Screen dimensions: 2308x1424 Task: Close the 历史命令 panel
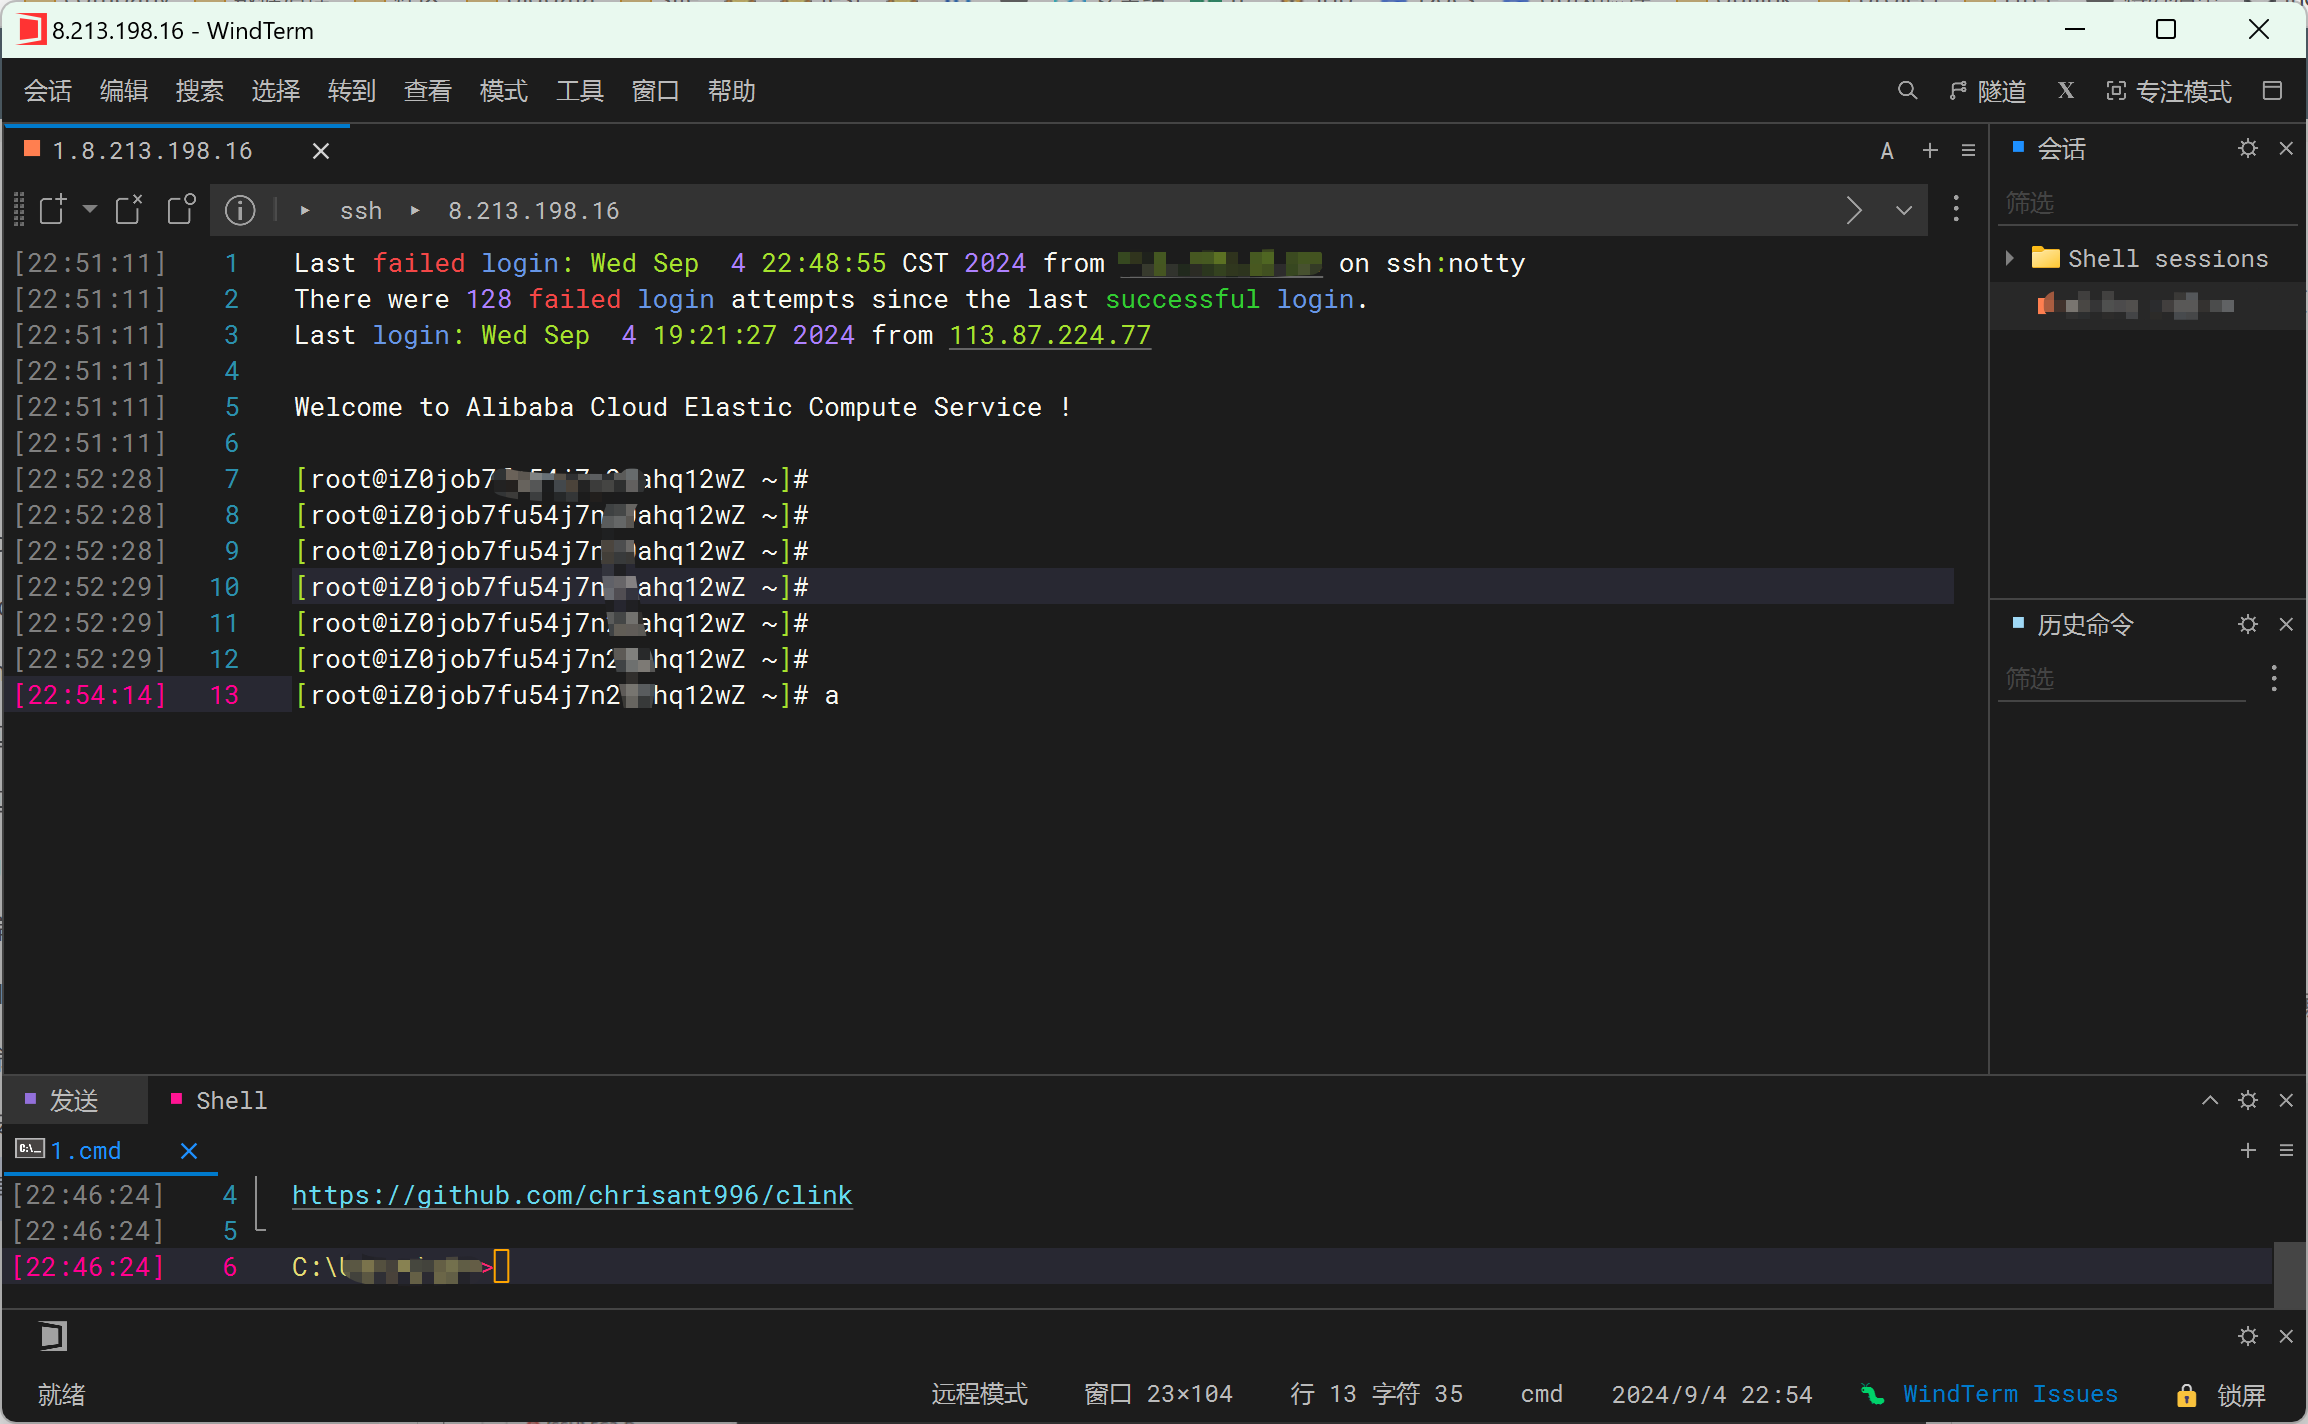(x=2286, y=624)
